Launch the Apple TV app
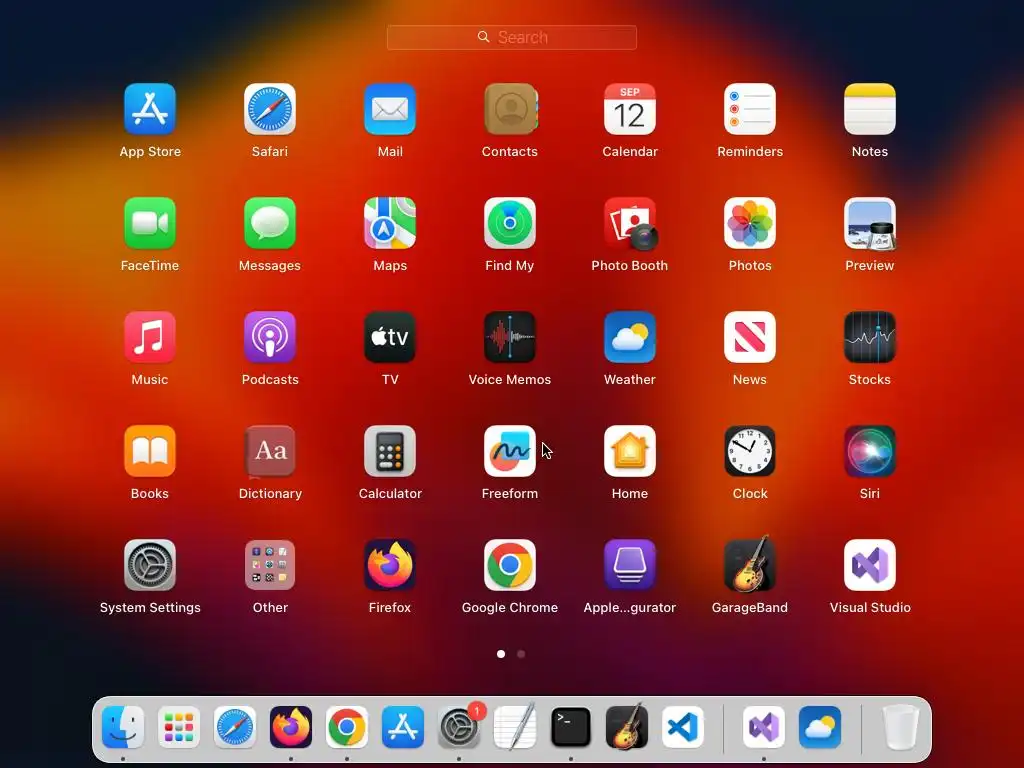Viewport: 1024px width, 768px height. coord(390,337)
